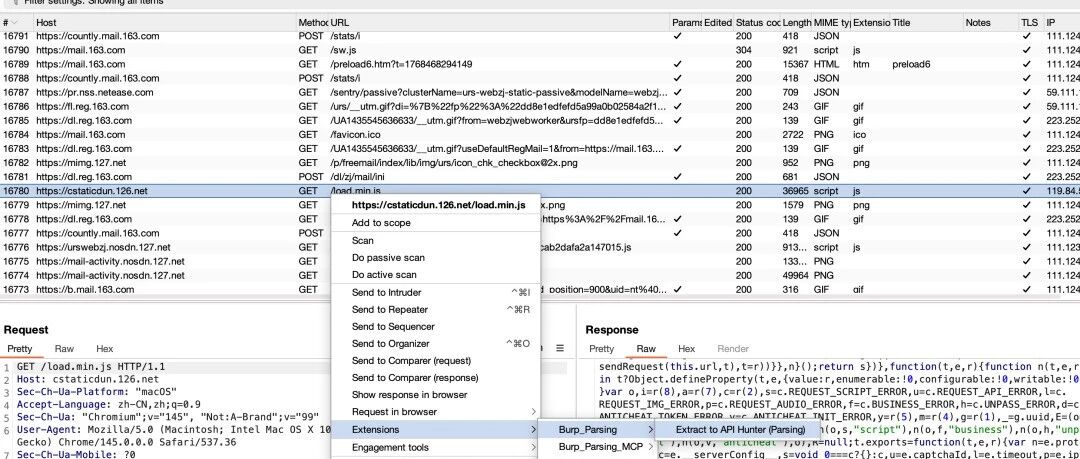Select Scan from the context menu
This screenshot has height=459, width=1080.
pyautogui.click(x=362, y=241)
